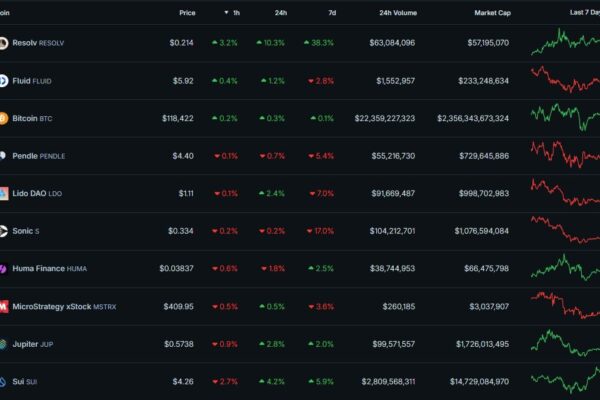
Task: Open Pendle's 7-day sparkline chart
Action: [x=565, y=154]
